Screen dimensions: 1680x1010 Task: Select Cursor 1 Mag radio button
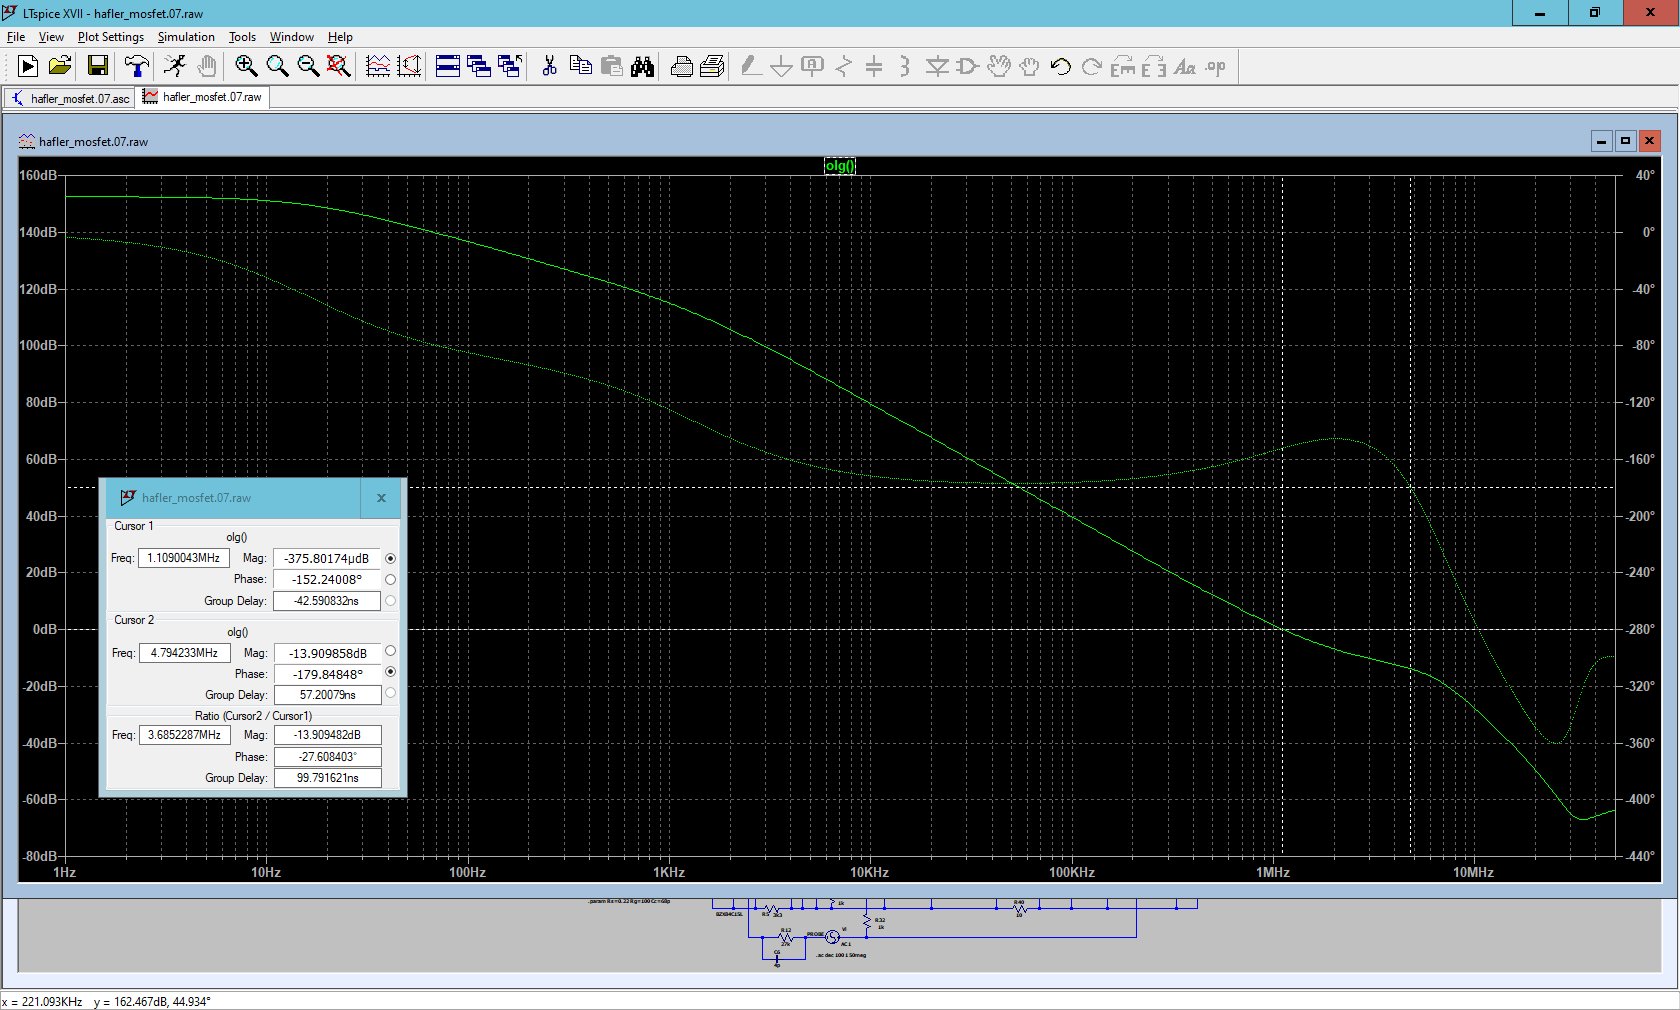click(x=390, y=558)
